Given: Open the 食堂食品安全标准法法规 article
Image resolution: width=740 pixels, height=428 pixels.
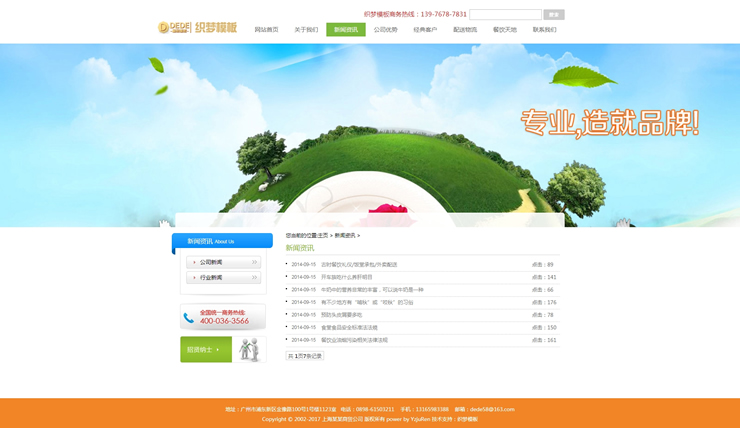Looking at the screenshot, I should [349, 327].
